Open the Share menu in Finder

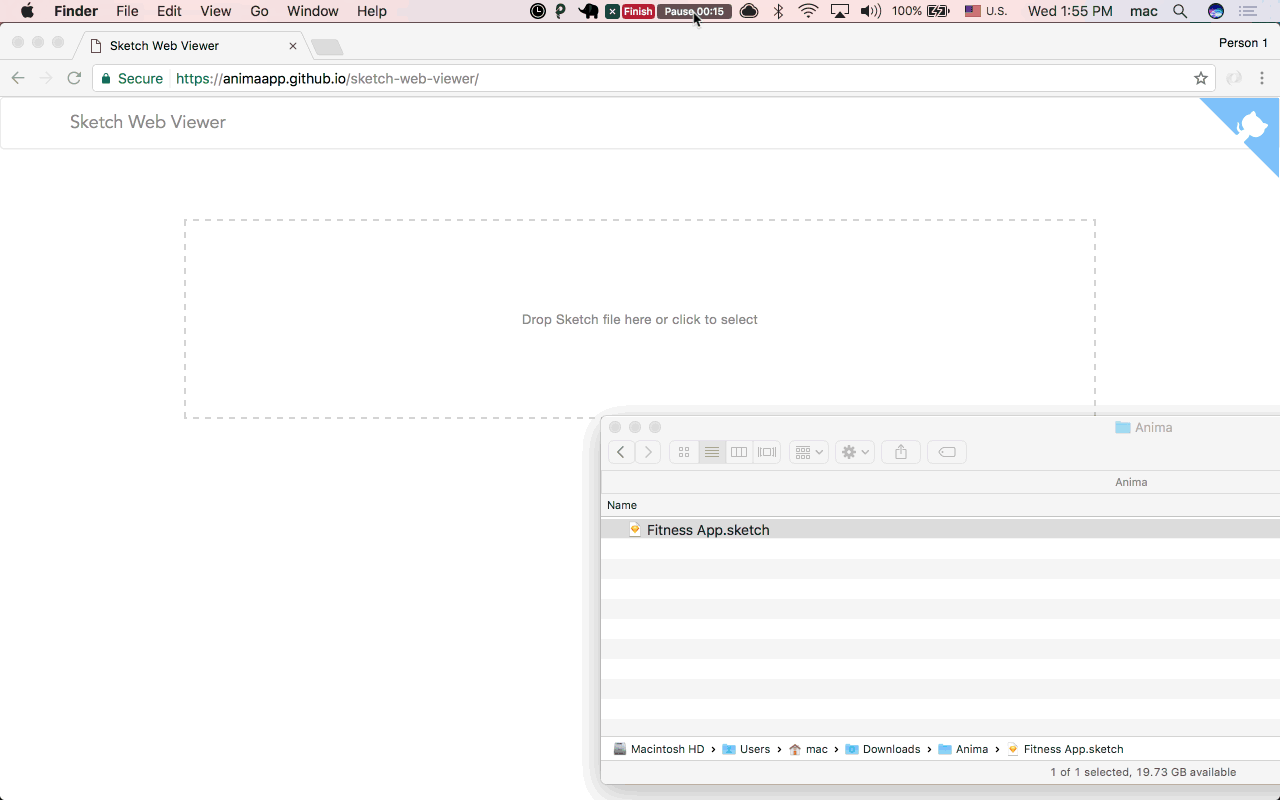[x=900, y=452]
